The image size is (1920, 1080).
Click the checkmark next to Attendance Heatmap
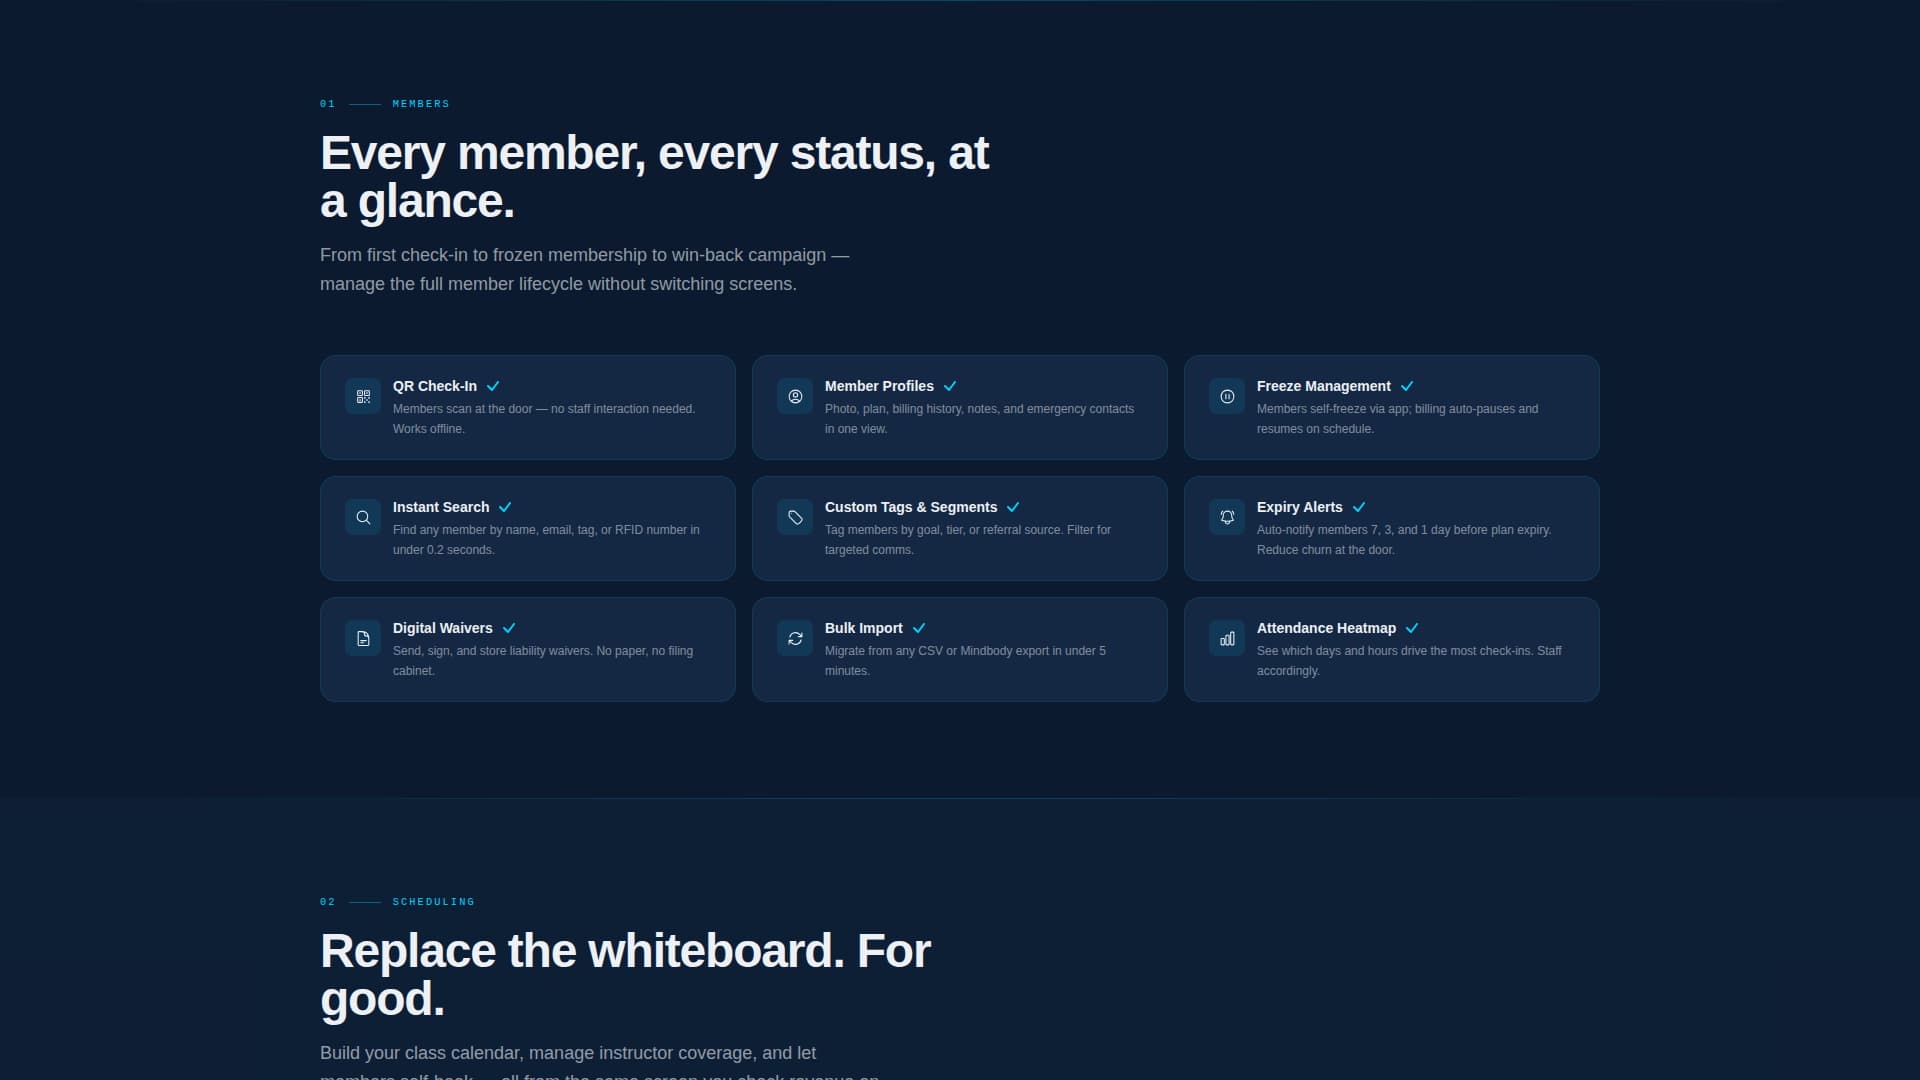pos(1412,628)
